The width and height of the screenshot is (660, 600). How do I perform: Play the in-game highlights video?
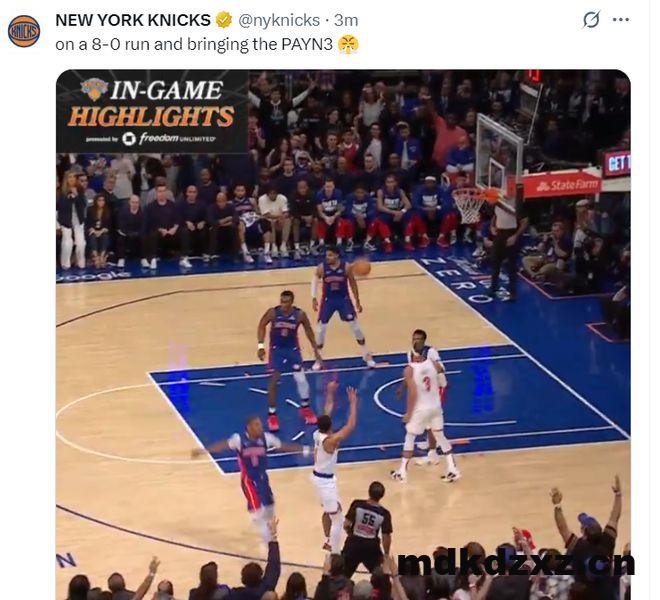(343, 334)
